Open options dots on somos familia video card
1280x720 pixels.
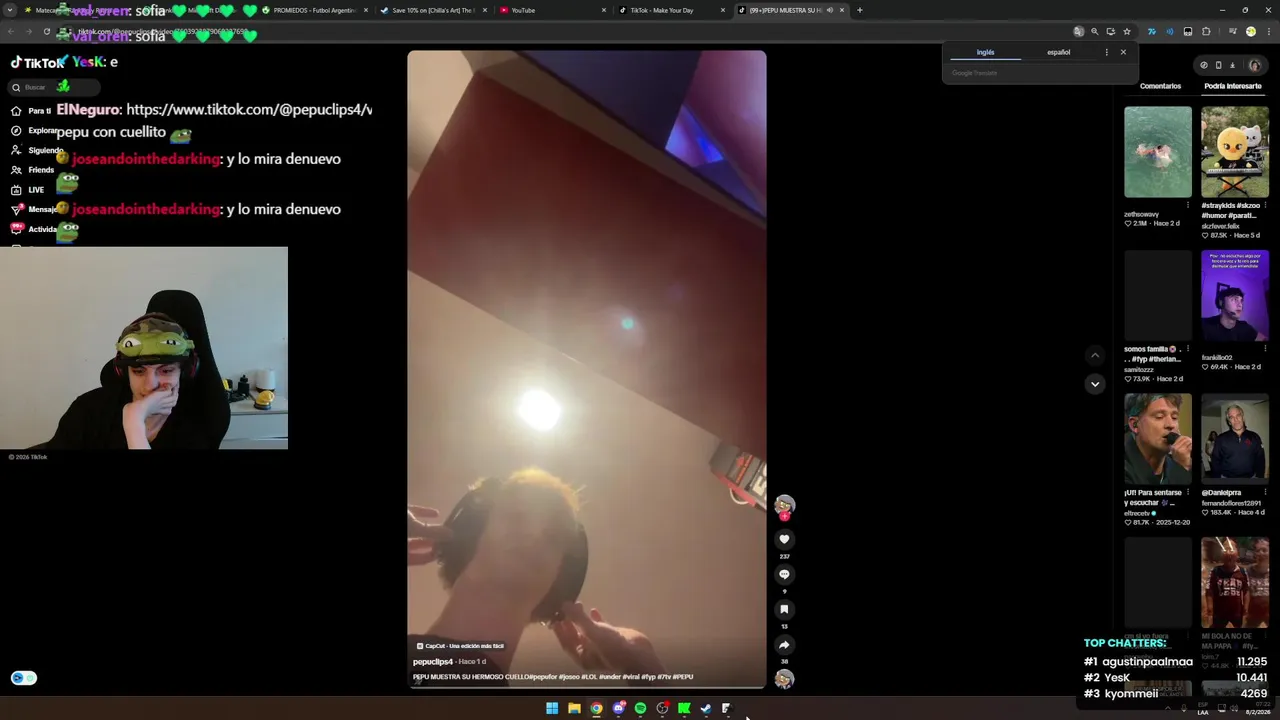(x=1187, y=349)
